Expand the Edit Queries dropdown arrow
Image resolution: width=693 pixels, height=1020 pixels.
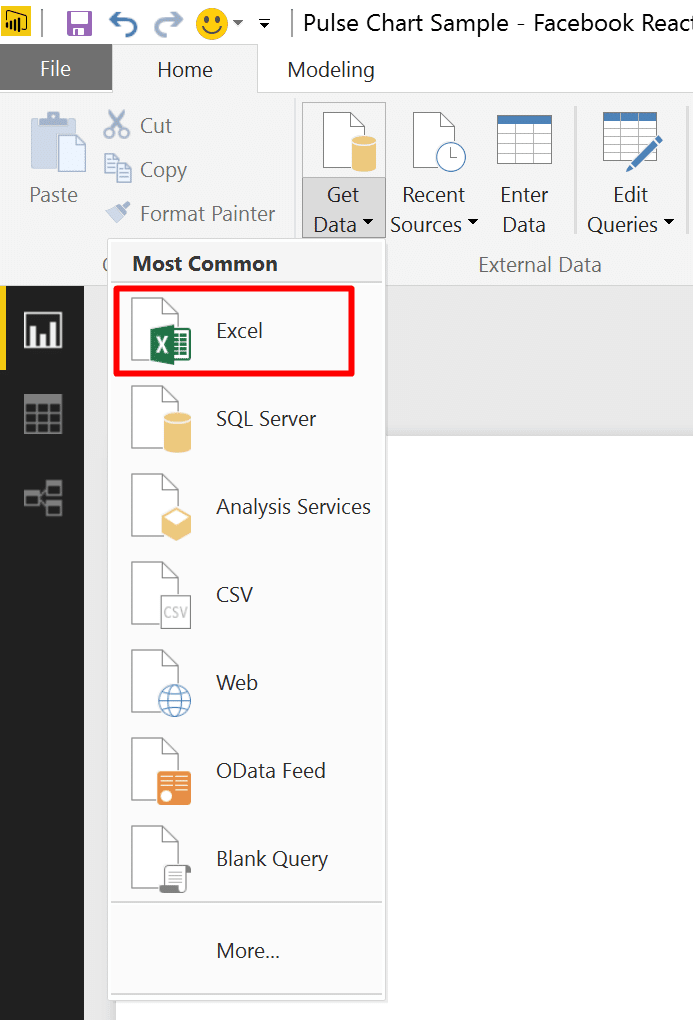pyautogui.click(x=669, y=222)
